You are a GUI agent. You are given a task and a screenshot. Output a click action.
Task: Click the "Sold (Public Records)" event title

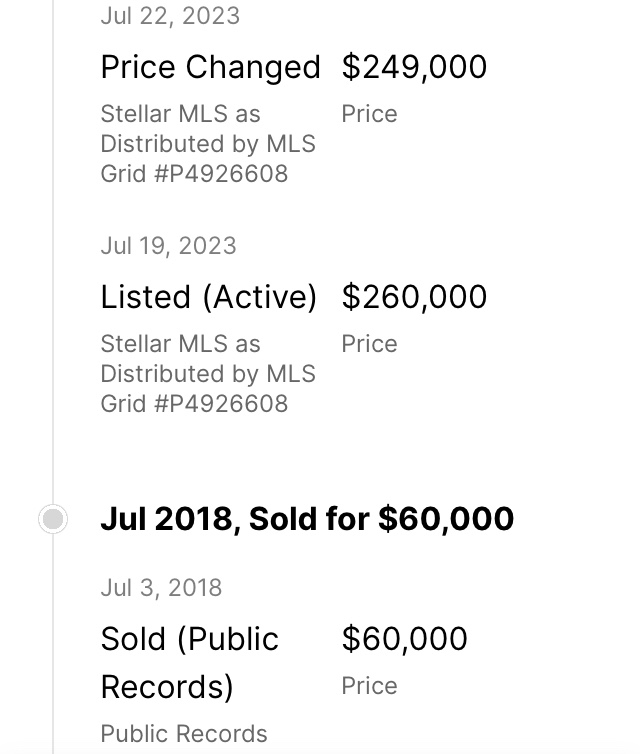pyautogui.click(x=190, y=662)
